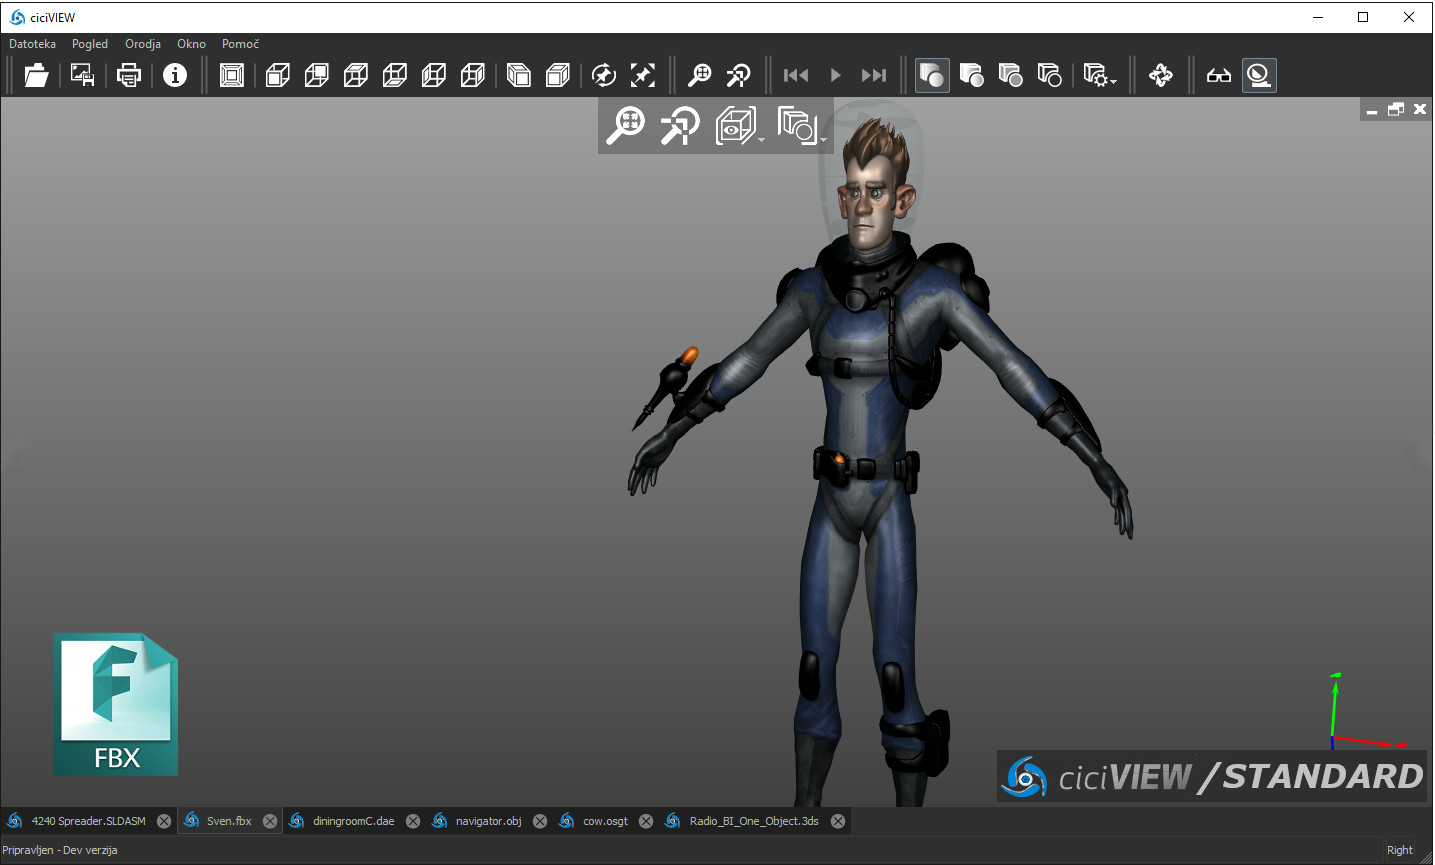
Task: Save the view as an image
Action: coord(82,75)
